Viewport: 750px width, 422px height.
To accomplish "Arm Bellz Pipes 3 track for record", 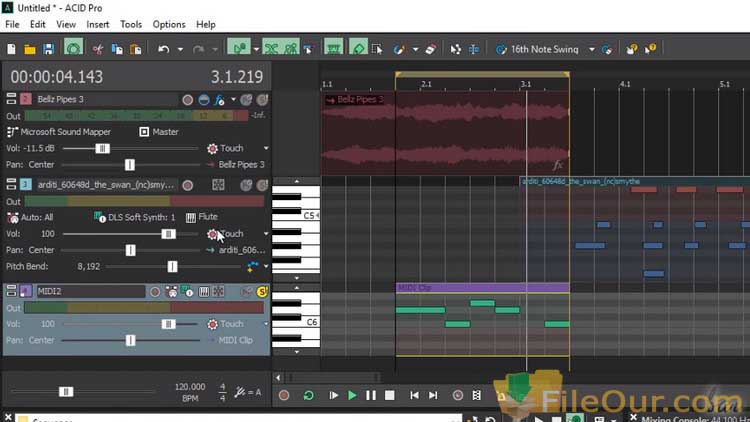I will [x=188, y=100].
